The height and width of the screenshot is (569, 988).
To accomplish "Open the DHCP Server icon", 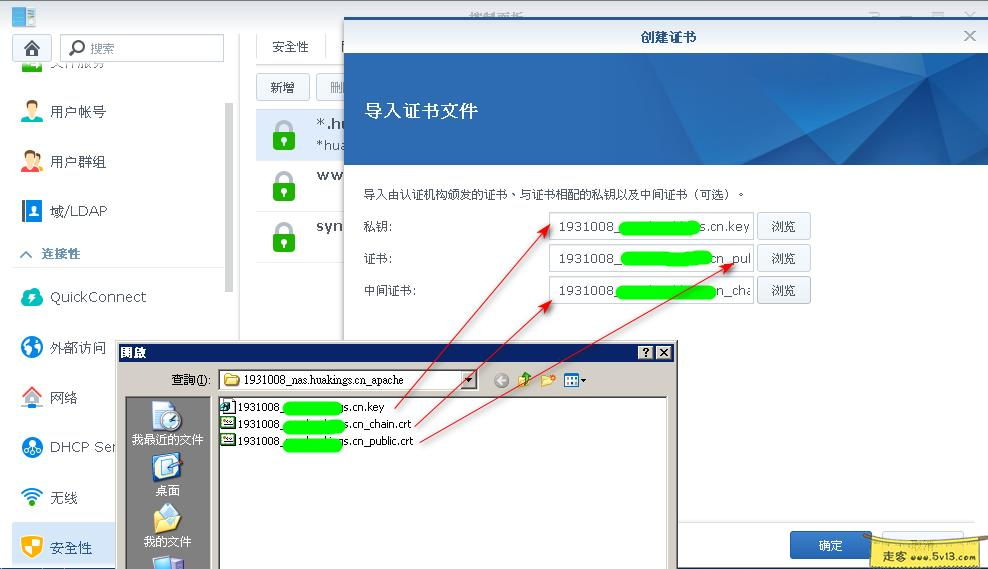I will click(x=32, y=447).
